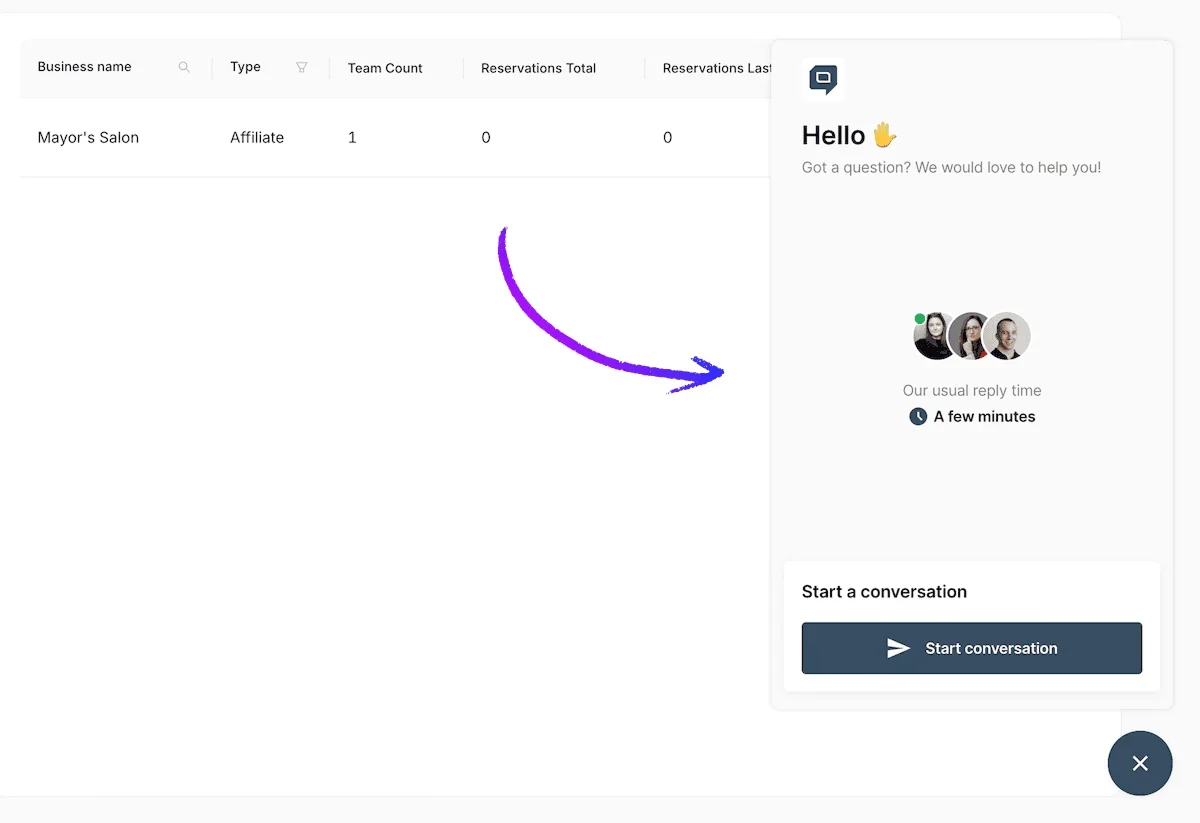Screen dimensions: 1200x823
Task: Click the Affiliate type cell
Action: 257,138
